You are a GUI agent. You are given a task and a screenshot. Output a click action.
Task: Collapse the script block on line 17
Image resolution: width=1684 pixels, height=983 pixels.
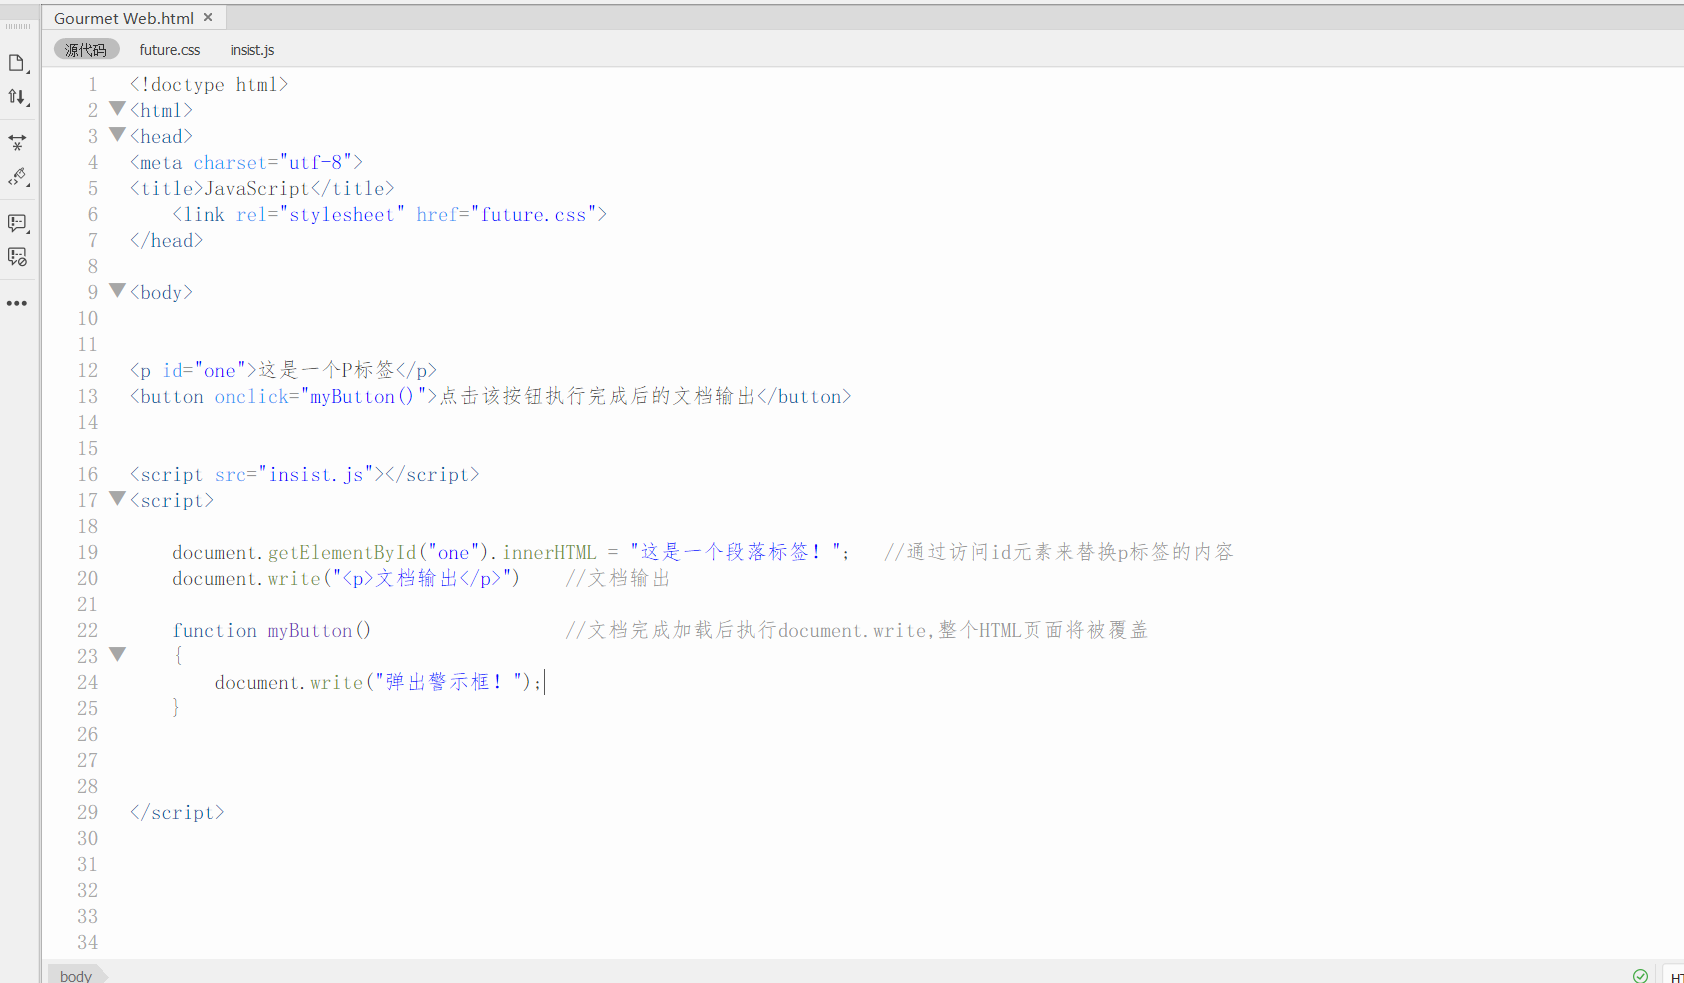pos(117,500)
